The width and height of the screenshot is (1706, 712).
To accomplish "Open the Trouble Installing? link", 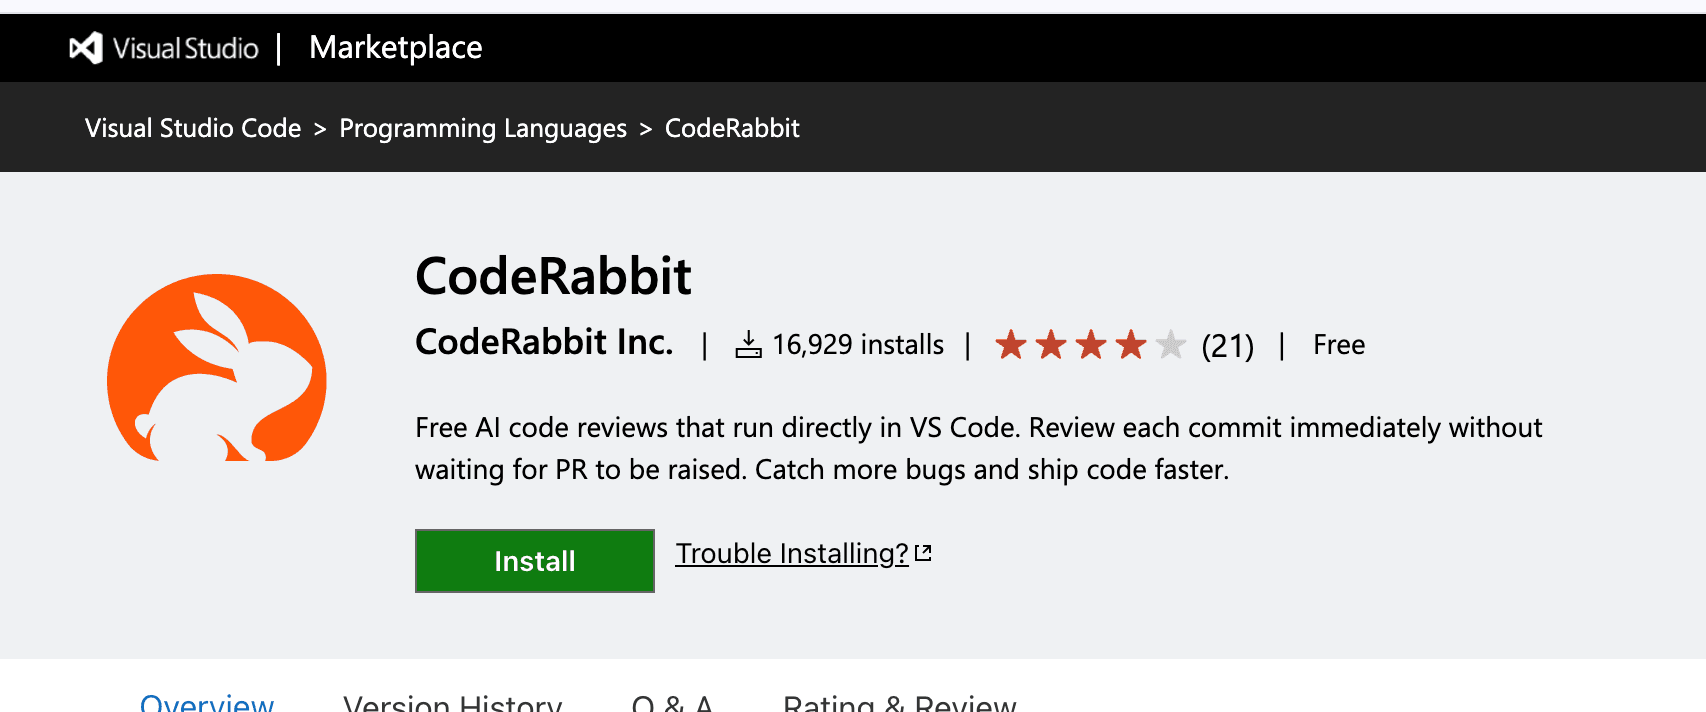I will click(791, 553).
